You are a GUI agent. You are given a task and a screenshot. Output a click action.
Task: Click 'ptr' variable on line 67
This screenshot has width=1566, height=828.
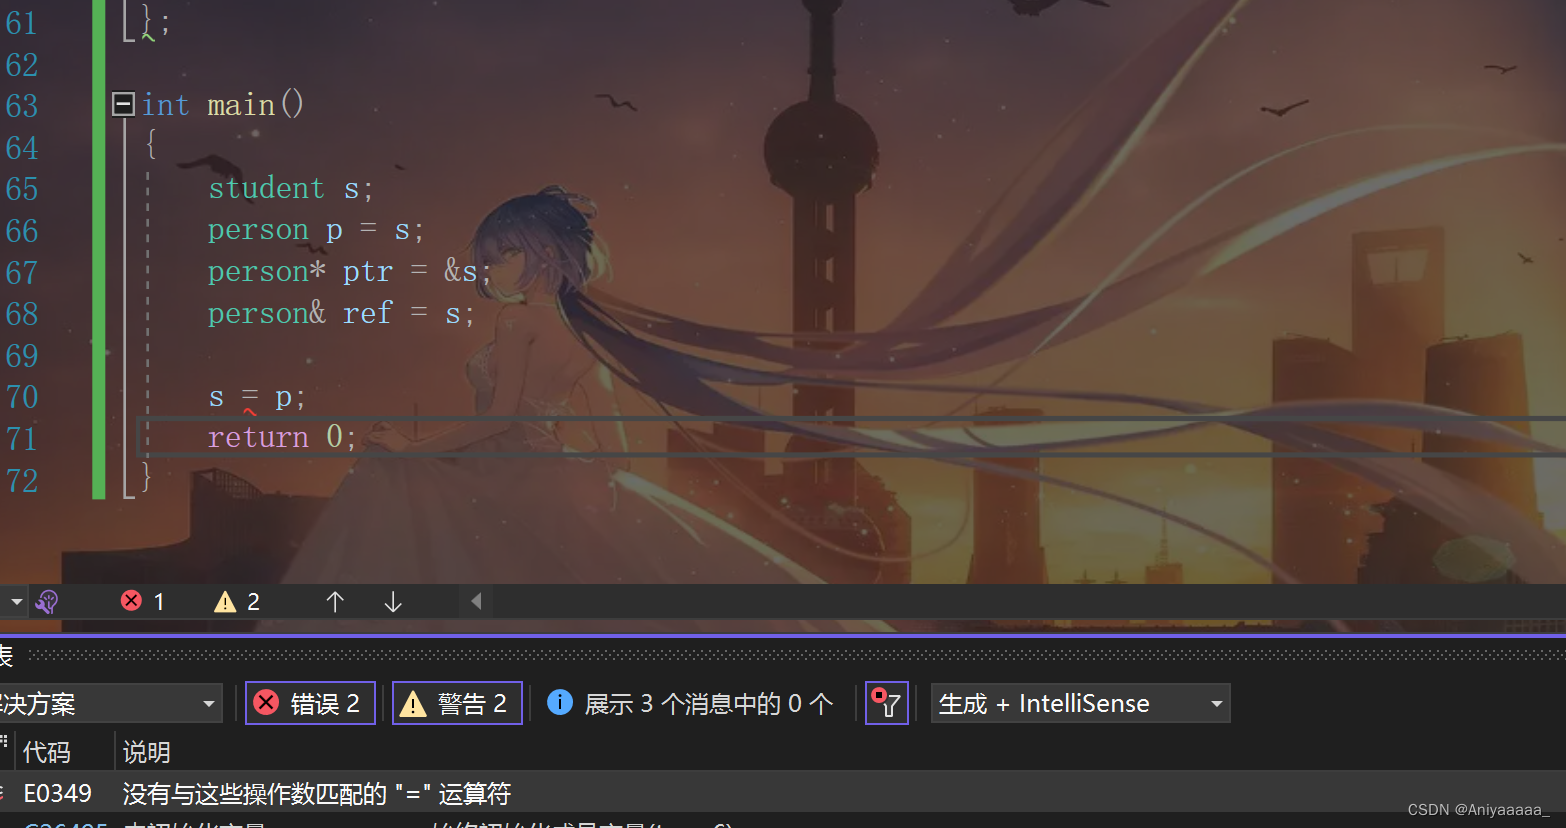(x=368, y=272)
